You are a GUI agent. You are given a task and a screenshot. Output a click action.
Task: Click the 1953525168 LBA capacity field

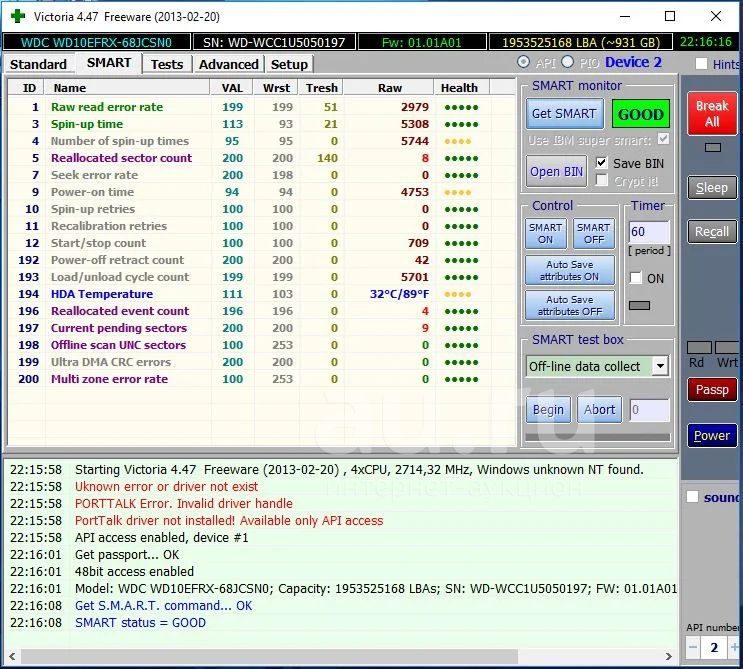point(581,42)
